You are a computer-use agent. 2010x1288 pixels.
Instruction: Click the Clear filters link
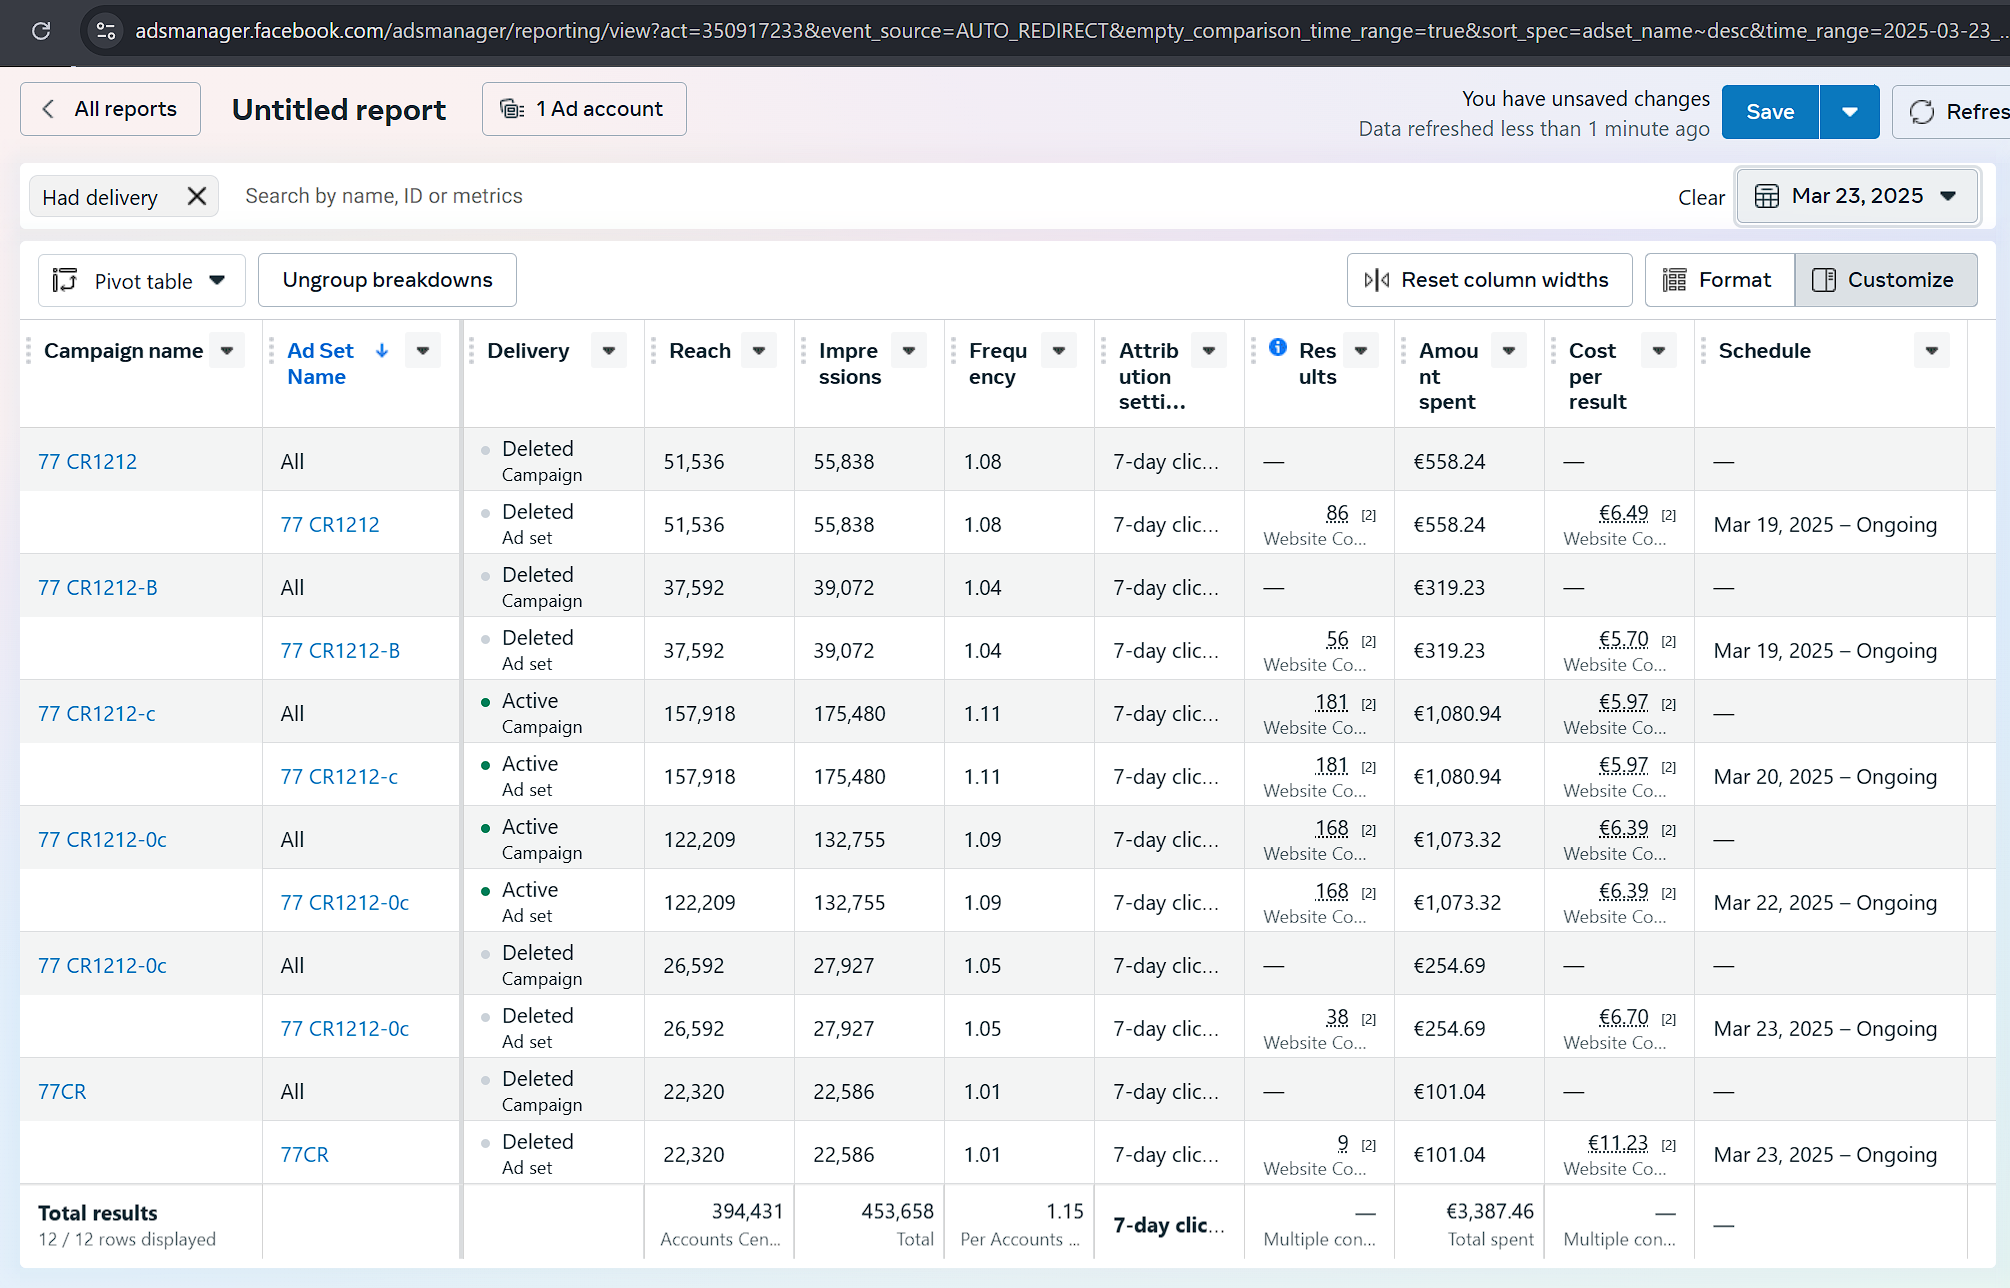coord(1701,197)
